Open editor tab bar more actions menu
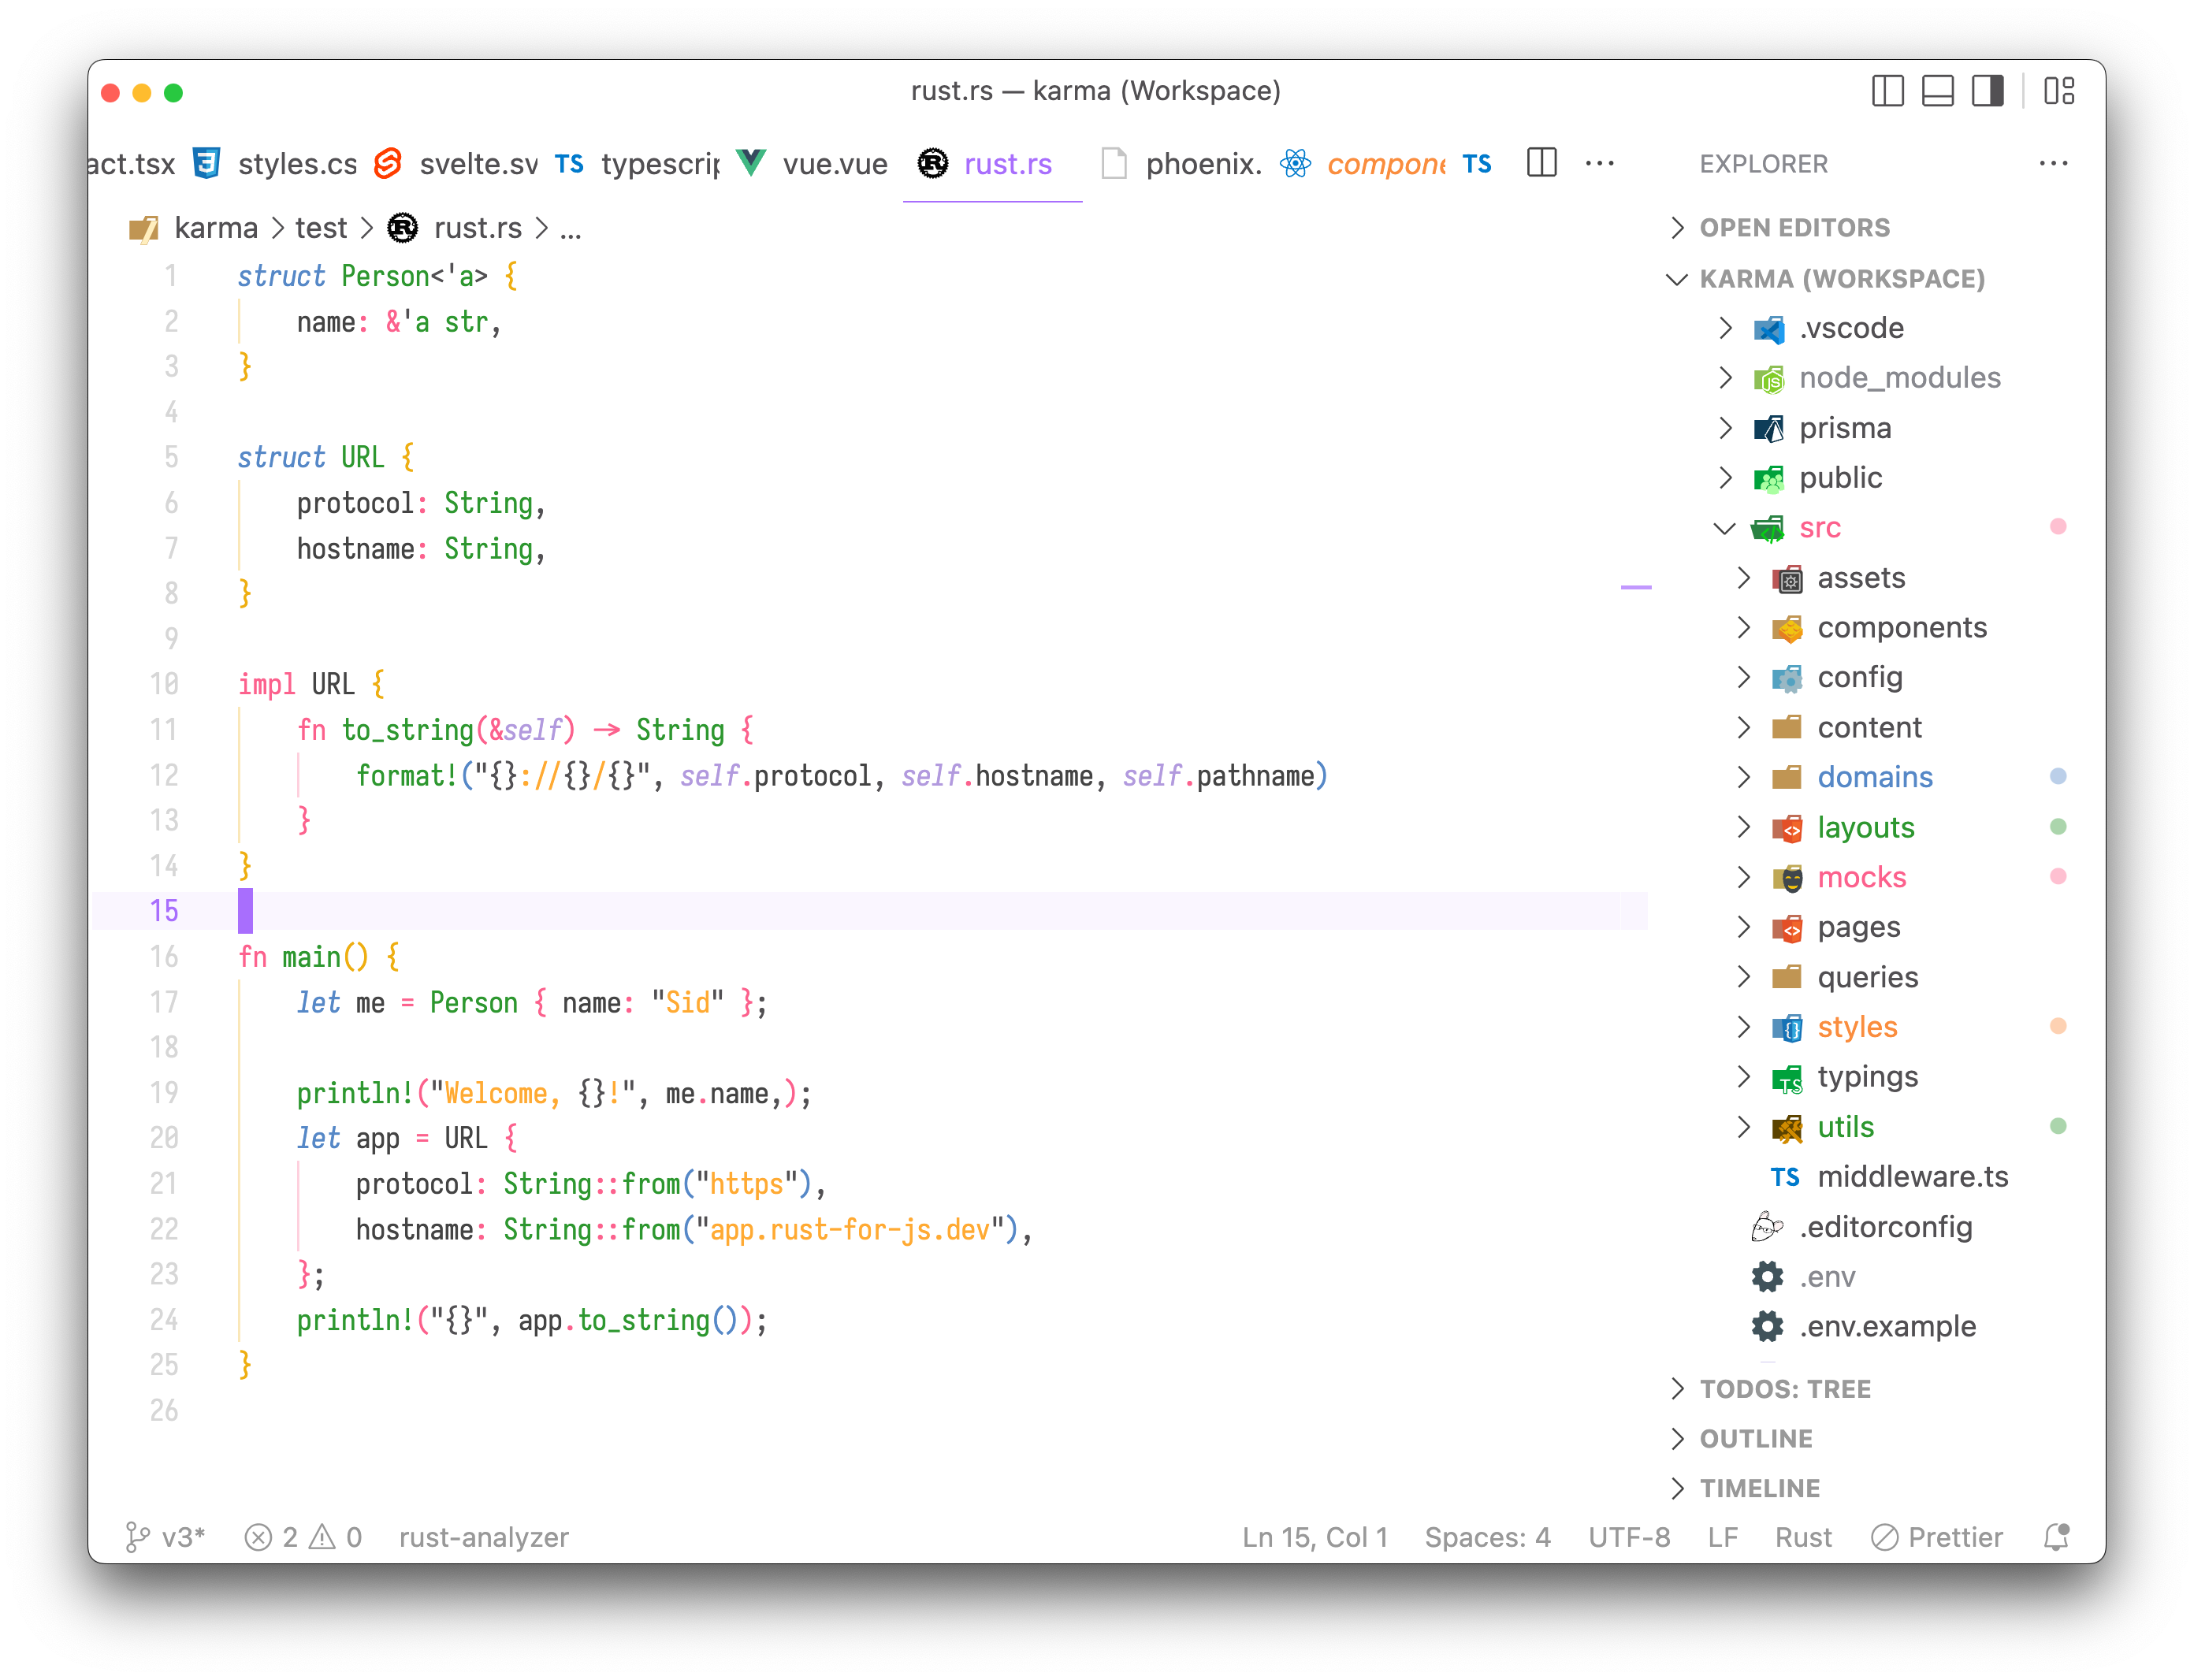Viewport: 2194px width, 1680px height. coord(1599,163)
